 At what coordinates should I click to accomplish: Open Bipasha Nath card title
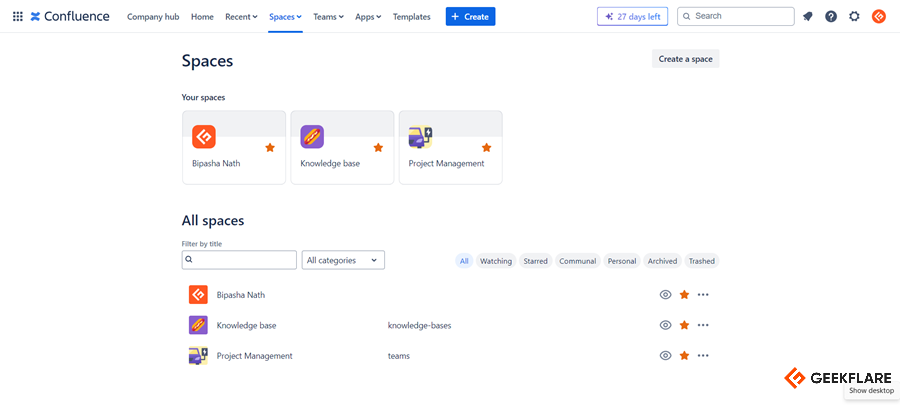[216, 163]
